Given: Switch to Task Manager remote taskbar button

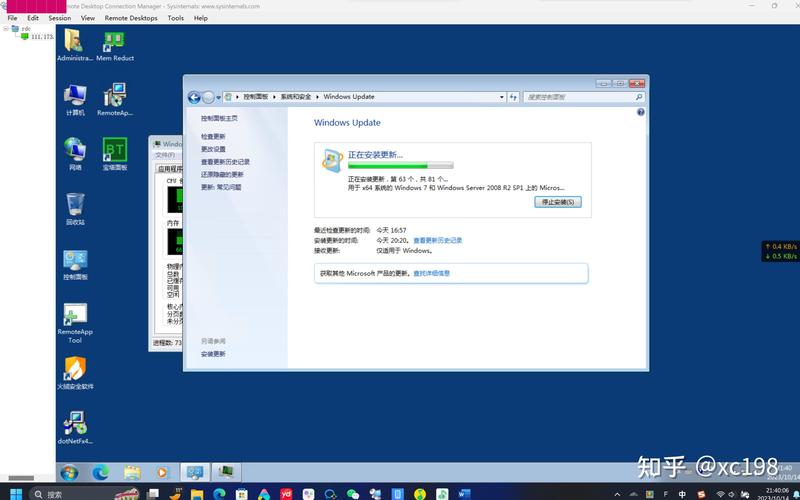Looking at the screenshot, I should tap(226, 472).
